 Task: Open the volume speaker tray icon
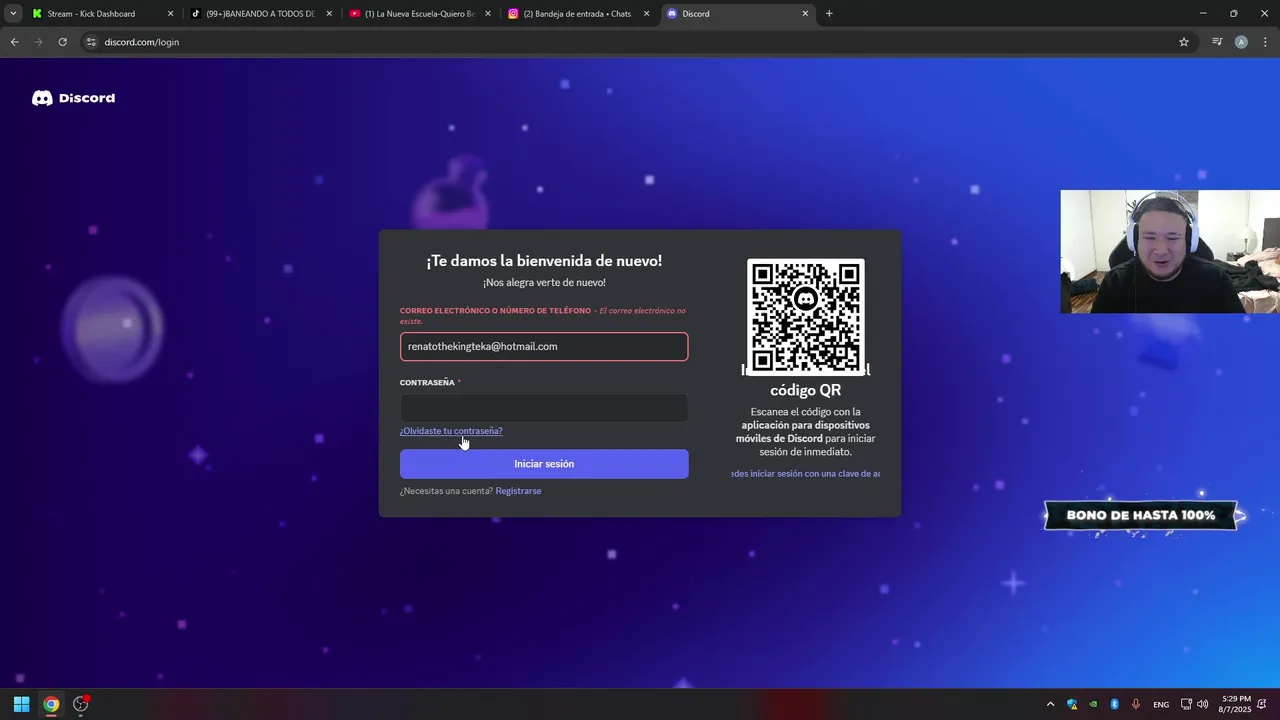click(1202, 704)
